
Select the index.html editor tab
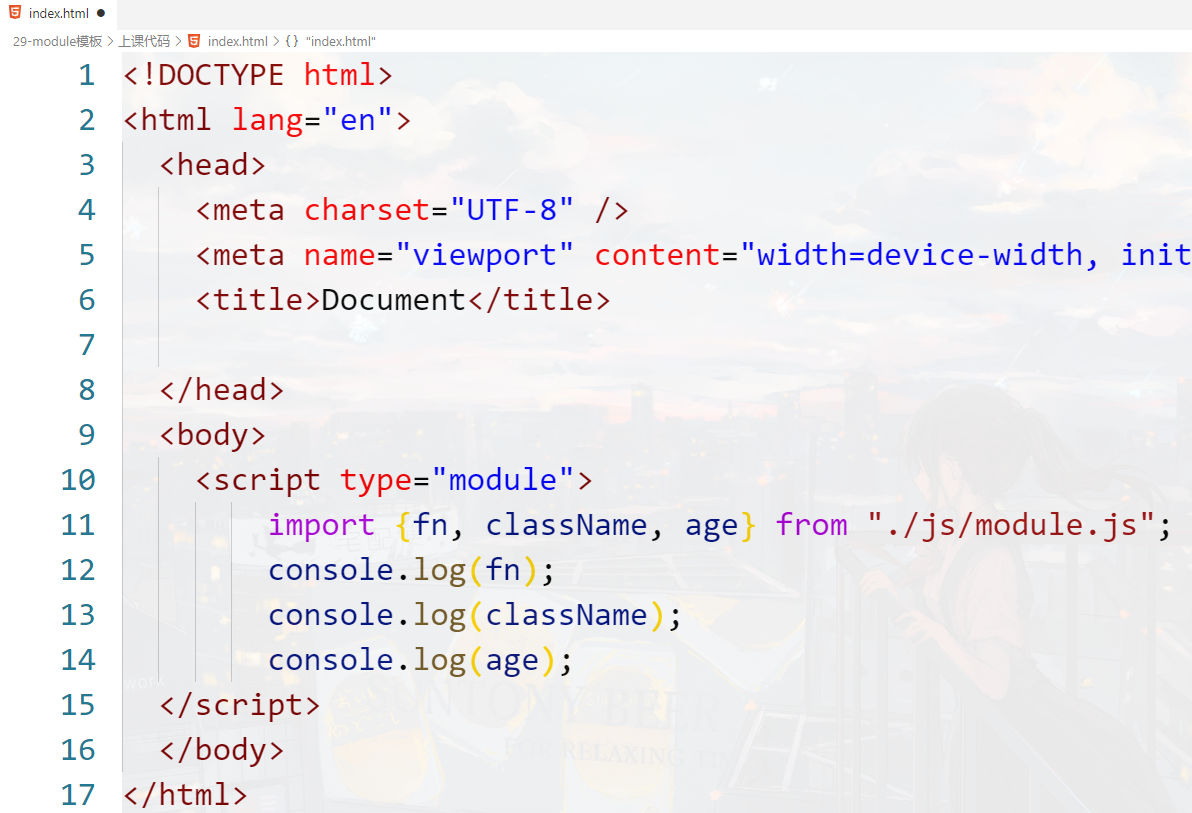(59, 14)
